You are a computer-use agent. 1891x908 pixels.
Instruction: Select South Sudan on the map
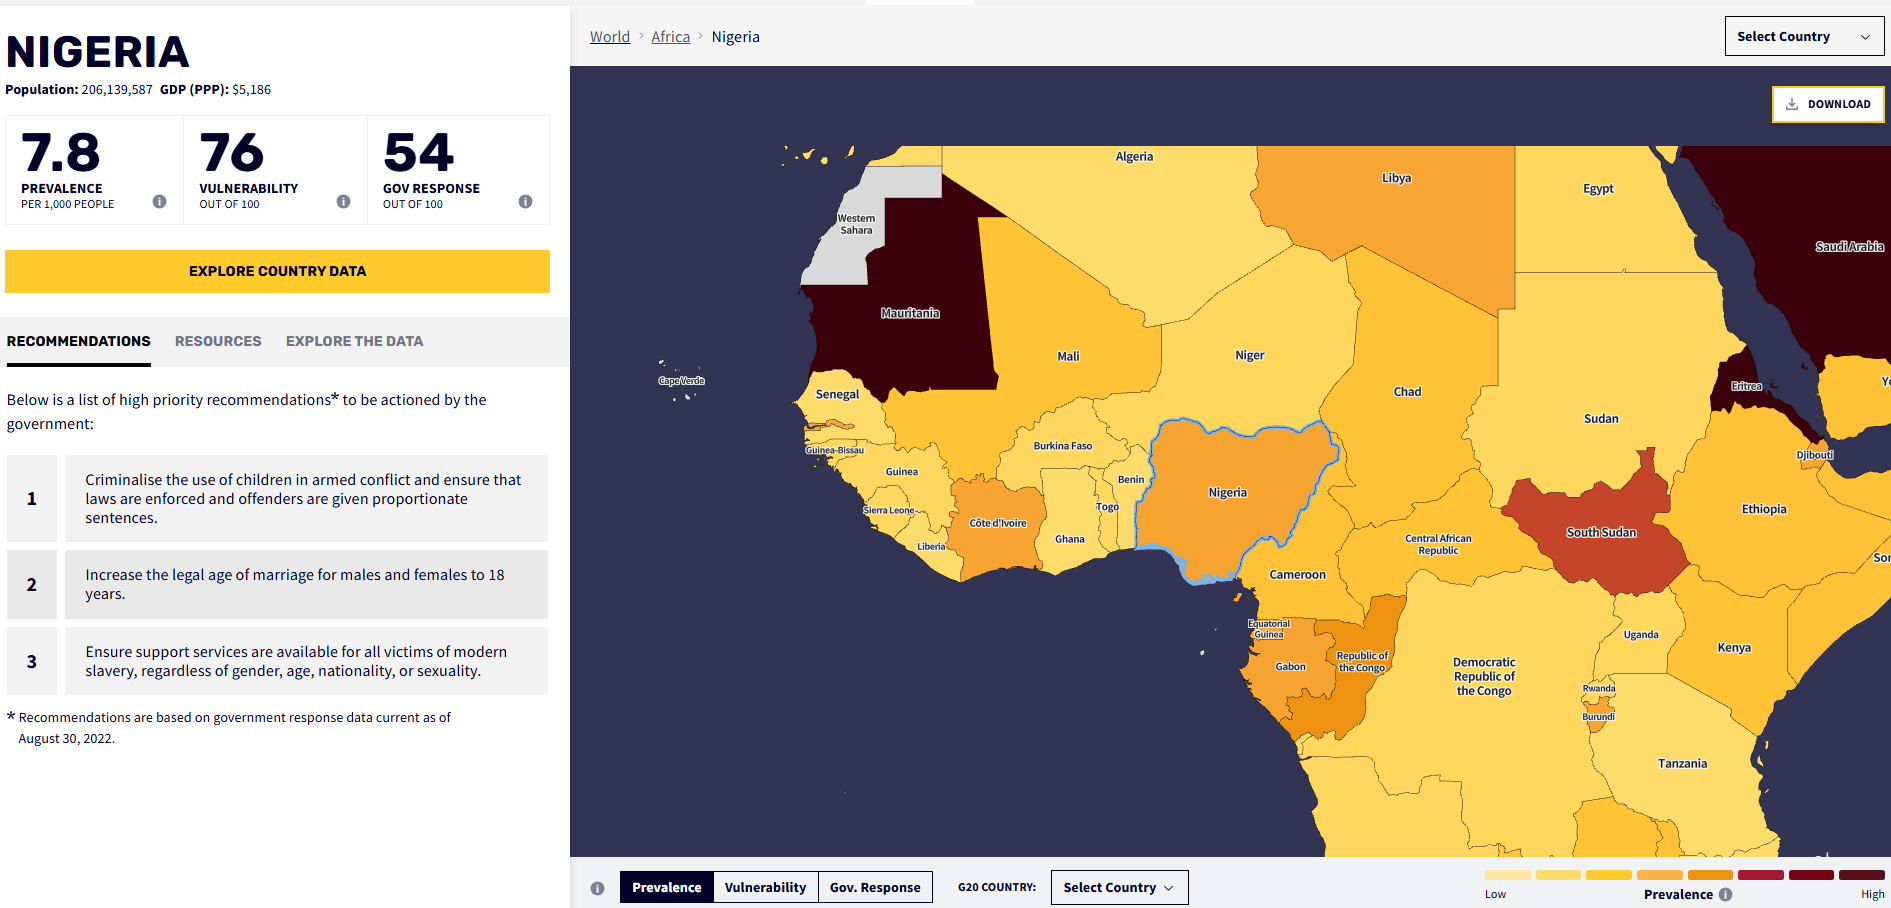coord(1601,532)
